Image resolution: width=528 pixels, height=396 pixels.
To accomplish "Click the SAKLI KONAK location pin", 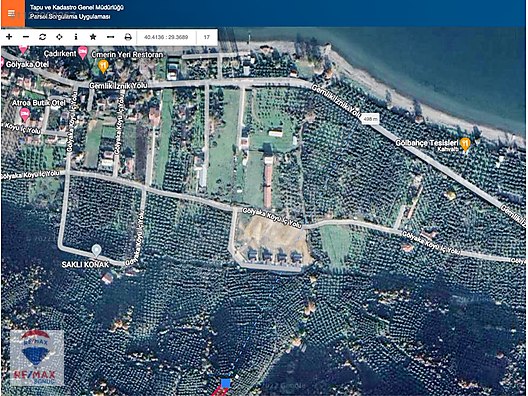I will [x=97, y=251].
